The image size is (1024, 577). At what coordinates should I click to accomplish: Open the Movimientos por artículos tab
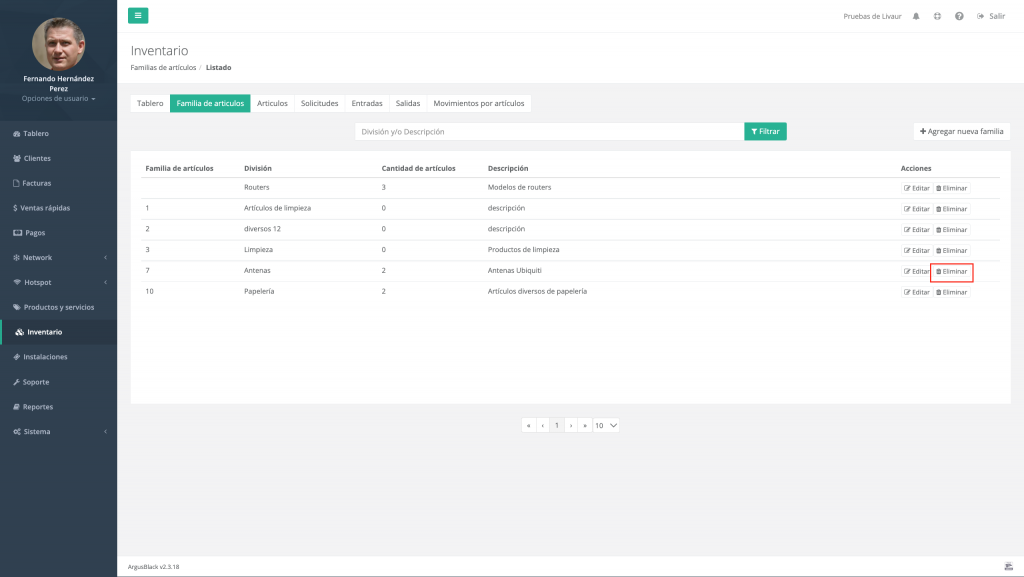tap(478, 103)
